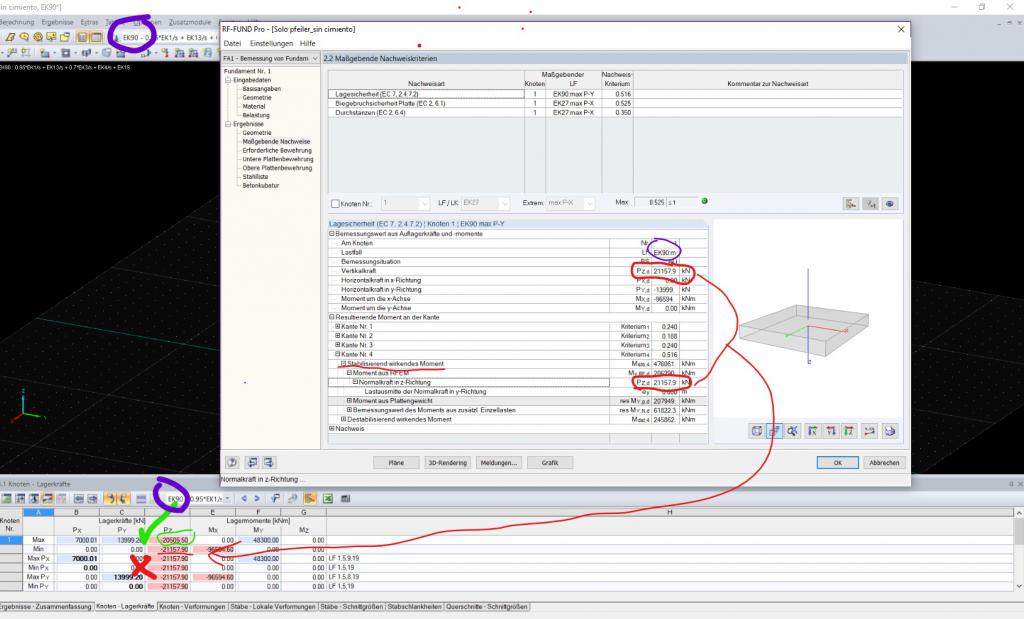Switch to Knoten - Verformungen tab
1024x619 pixels.
pos(192,607)
